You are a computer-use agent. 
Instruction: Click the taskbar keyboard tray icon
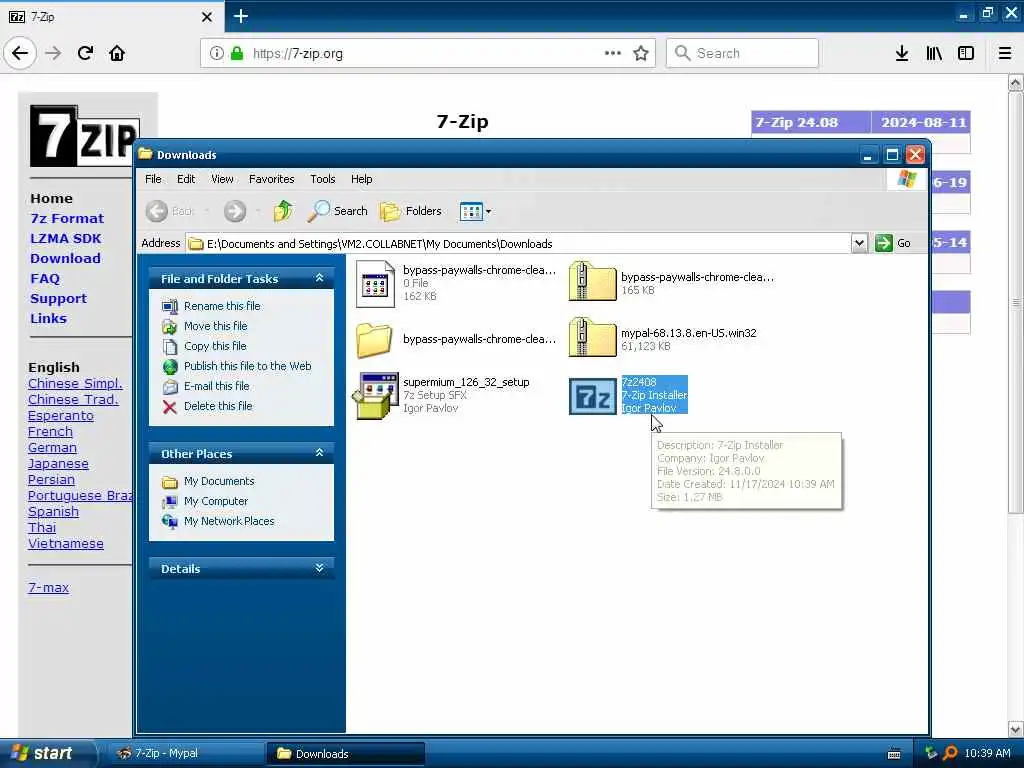[x=894, y=754]
